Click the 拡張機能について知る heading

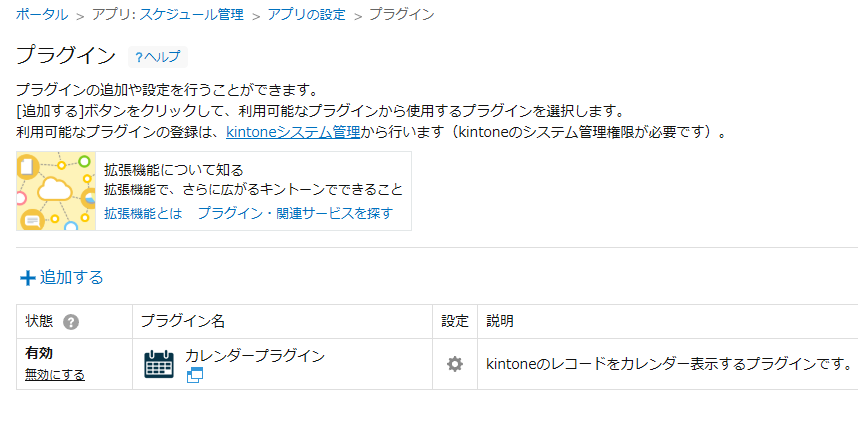point(173,170)
